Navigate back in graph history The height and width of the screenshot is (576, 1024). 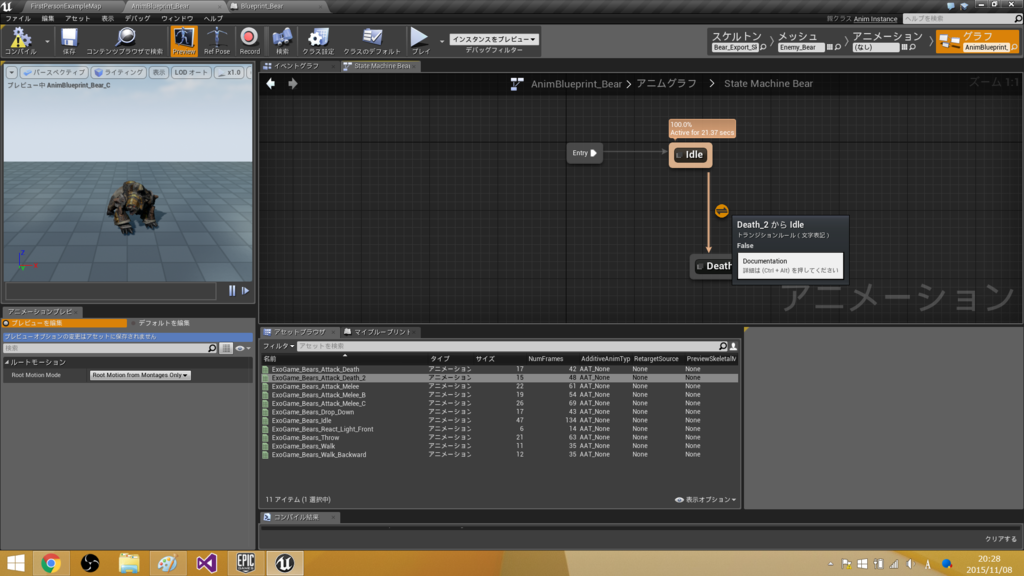[270, 84]
